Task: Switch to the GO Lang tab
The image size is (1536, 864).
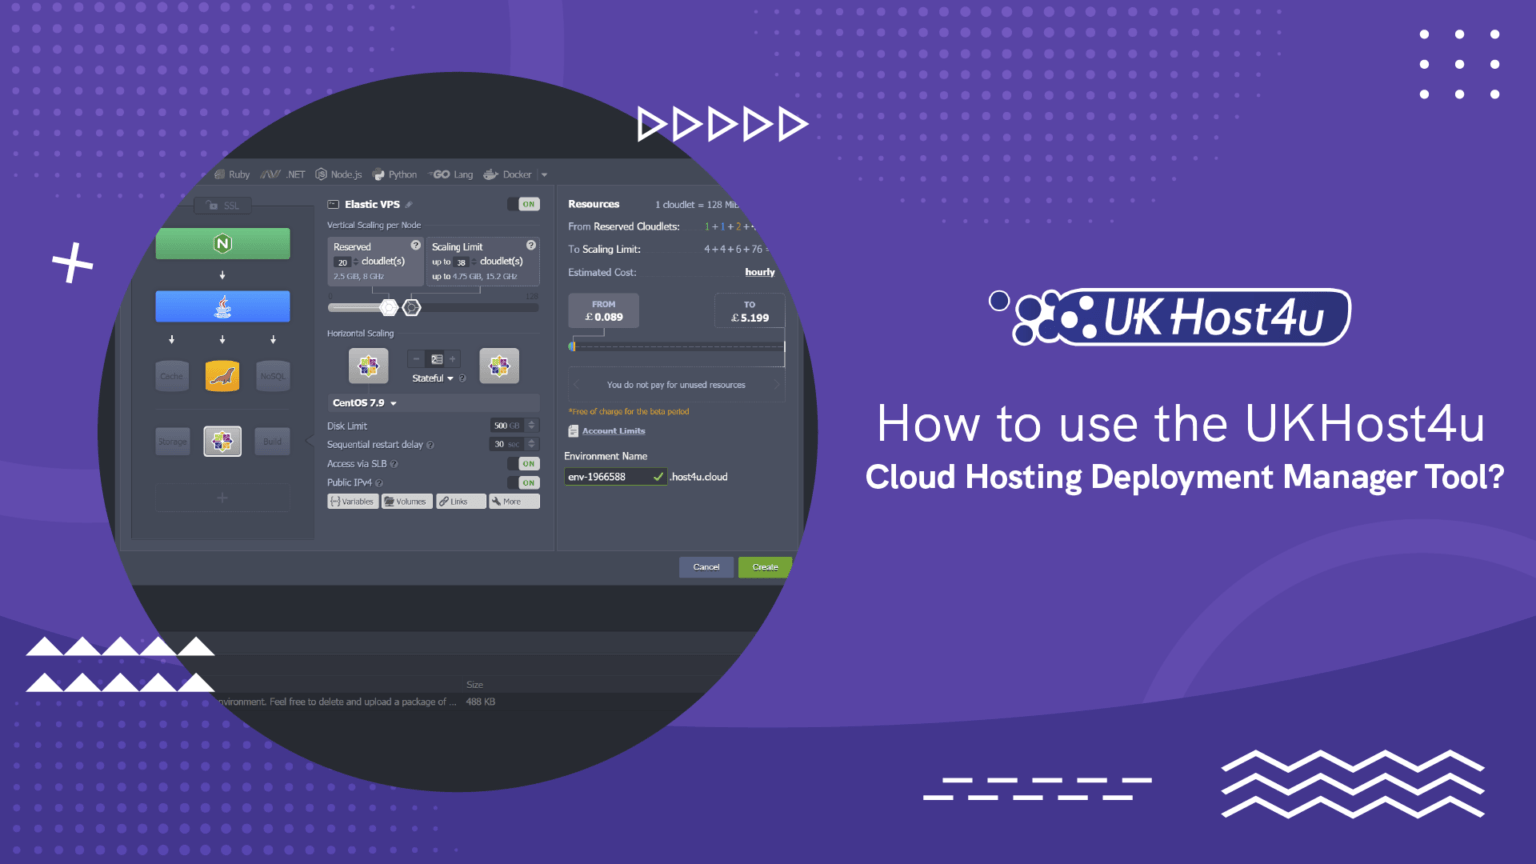Action: pyautogui.click(x=451, y=175)
